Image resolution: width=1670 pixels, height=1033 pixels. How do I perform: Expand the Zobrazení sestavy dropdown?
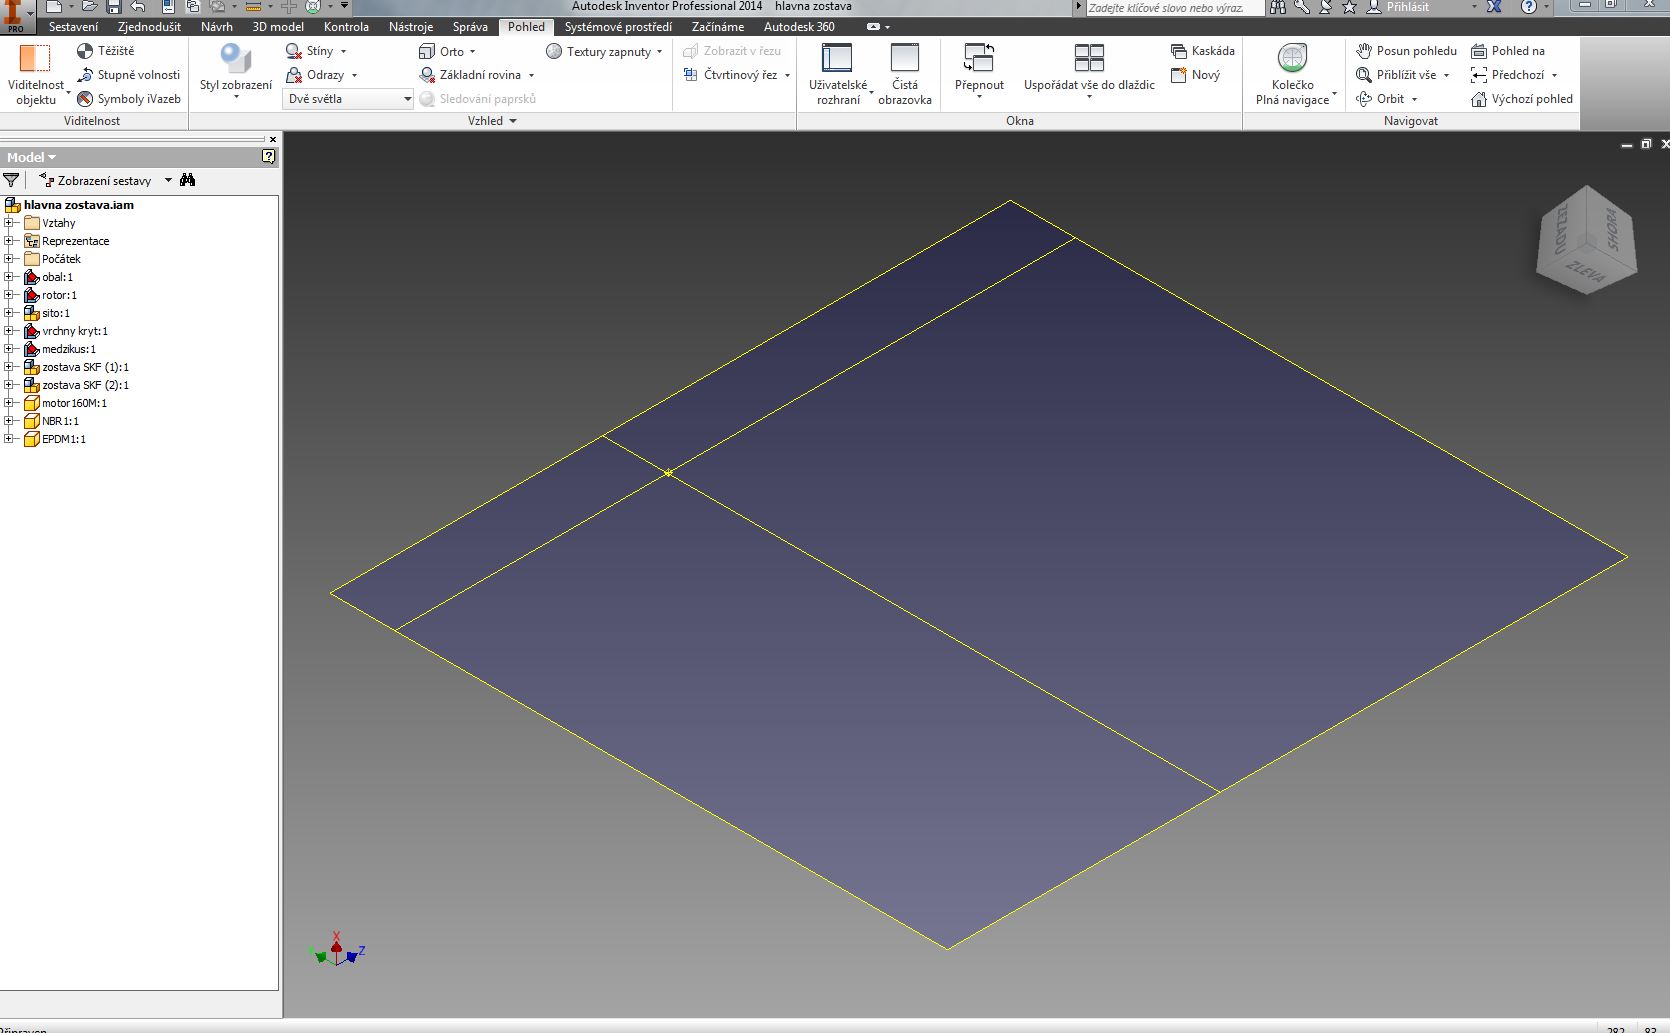point(168,181)
